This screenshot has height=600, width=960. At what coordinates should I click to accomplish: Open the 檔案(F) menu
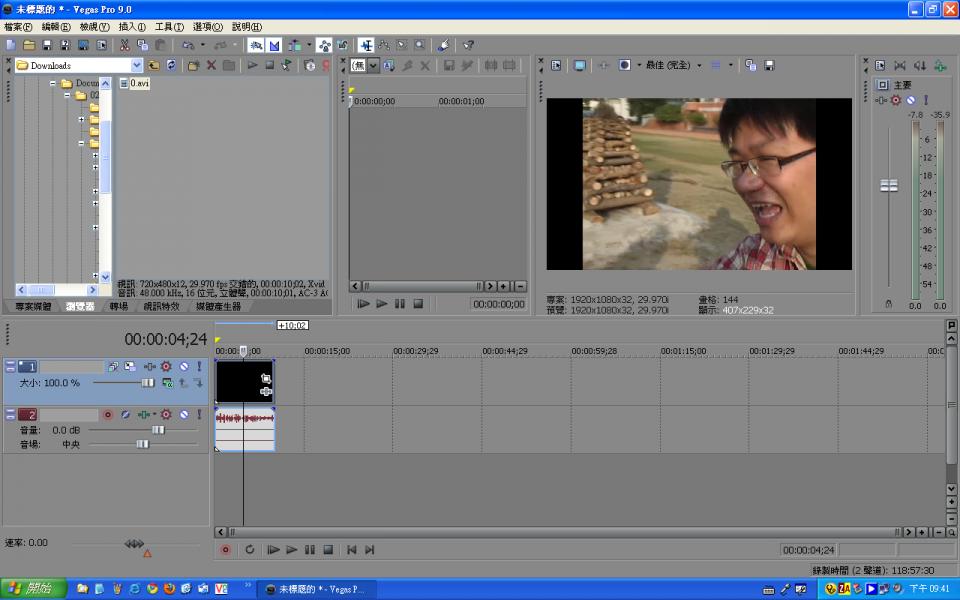coord(18,27)
